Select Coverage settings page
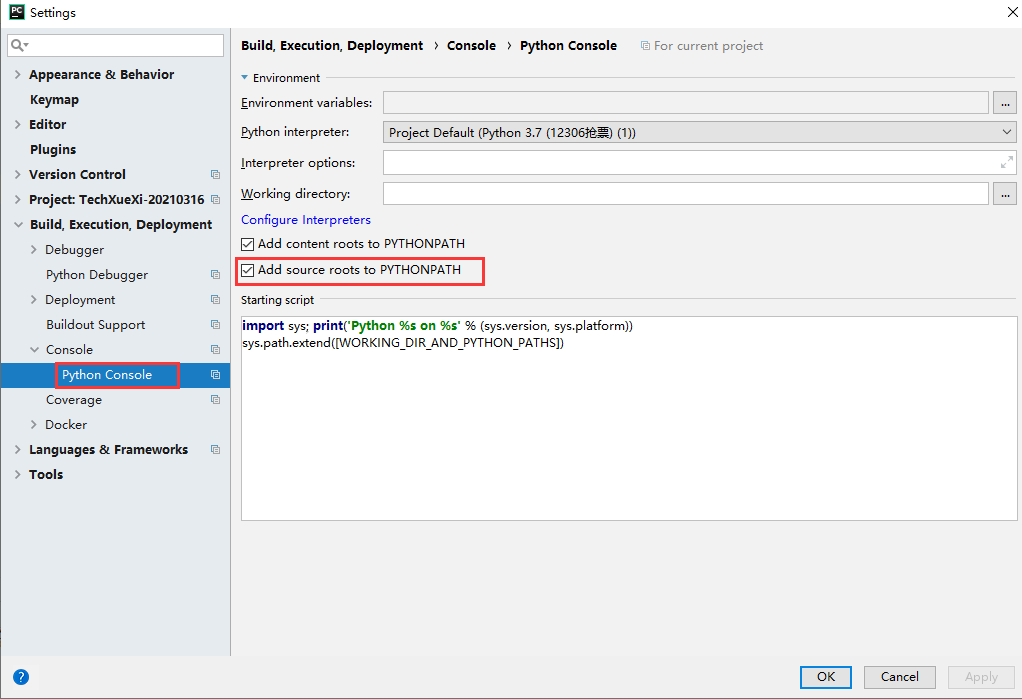Viewport: 1022px width, 699px height. coord(74,400)
